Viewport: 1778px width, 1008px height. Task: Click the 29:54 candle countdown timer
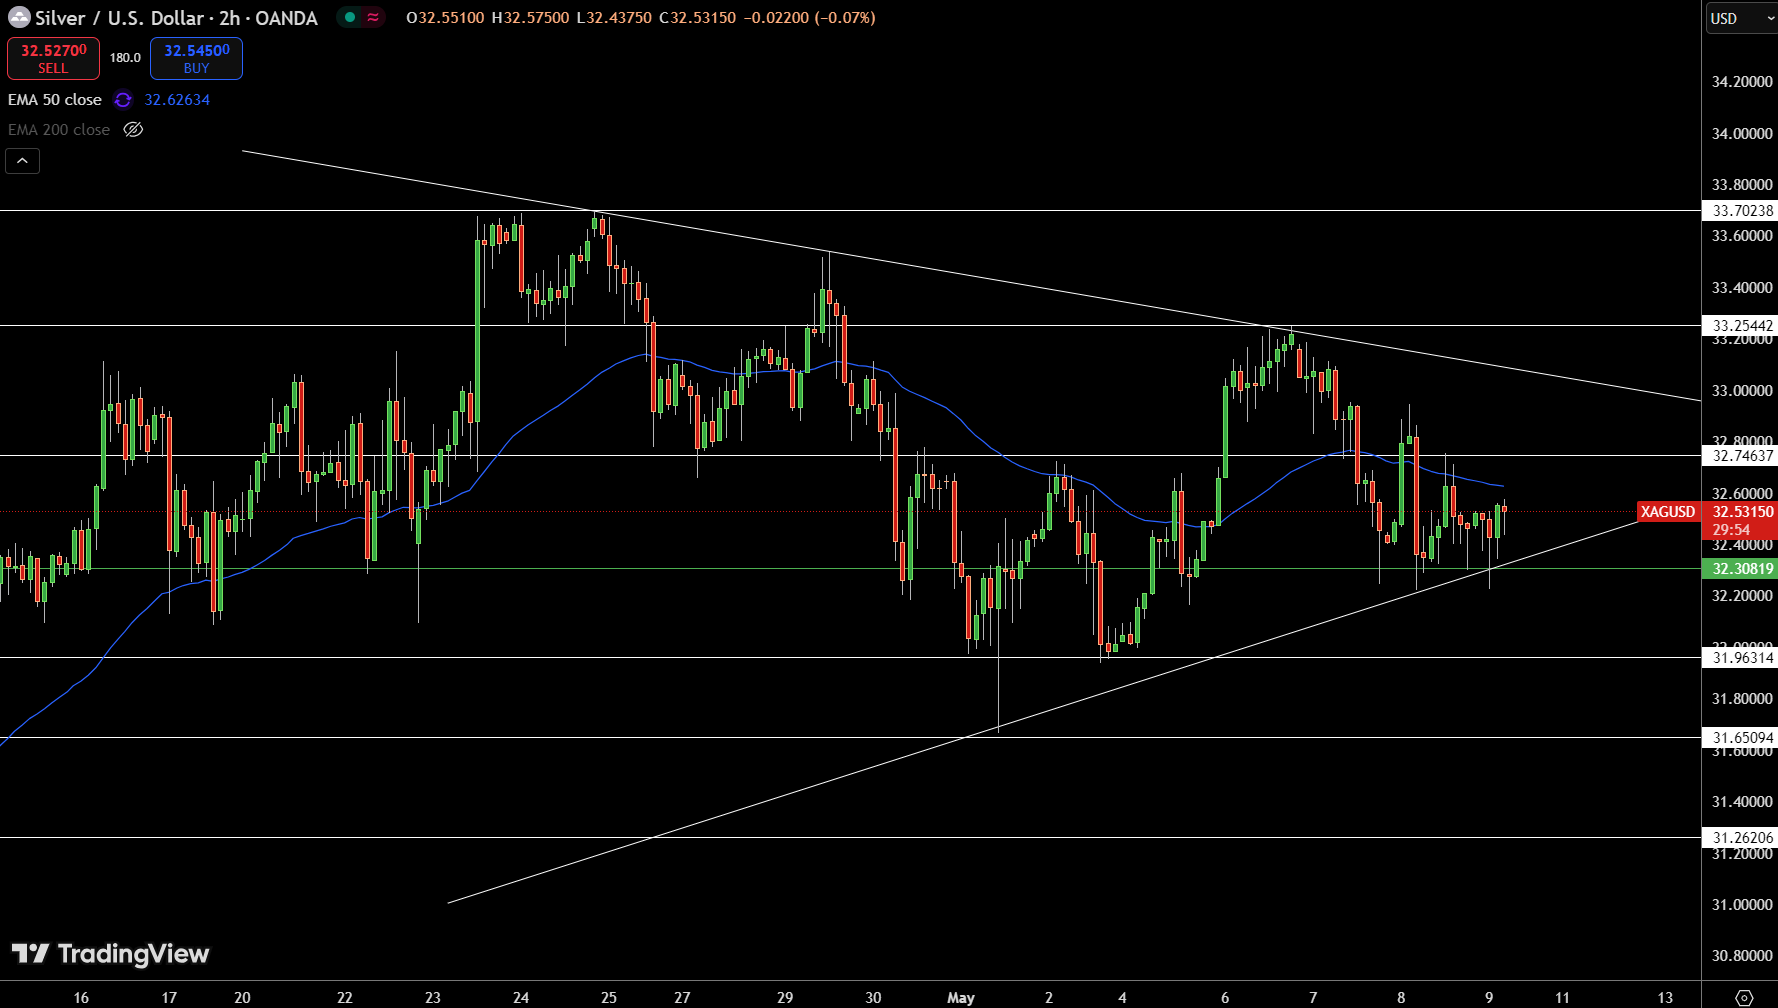pyautogui.click(x=1732, y=530)
